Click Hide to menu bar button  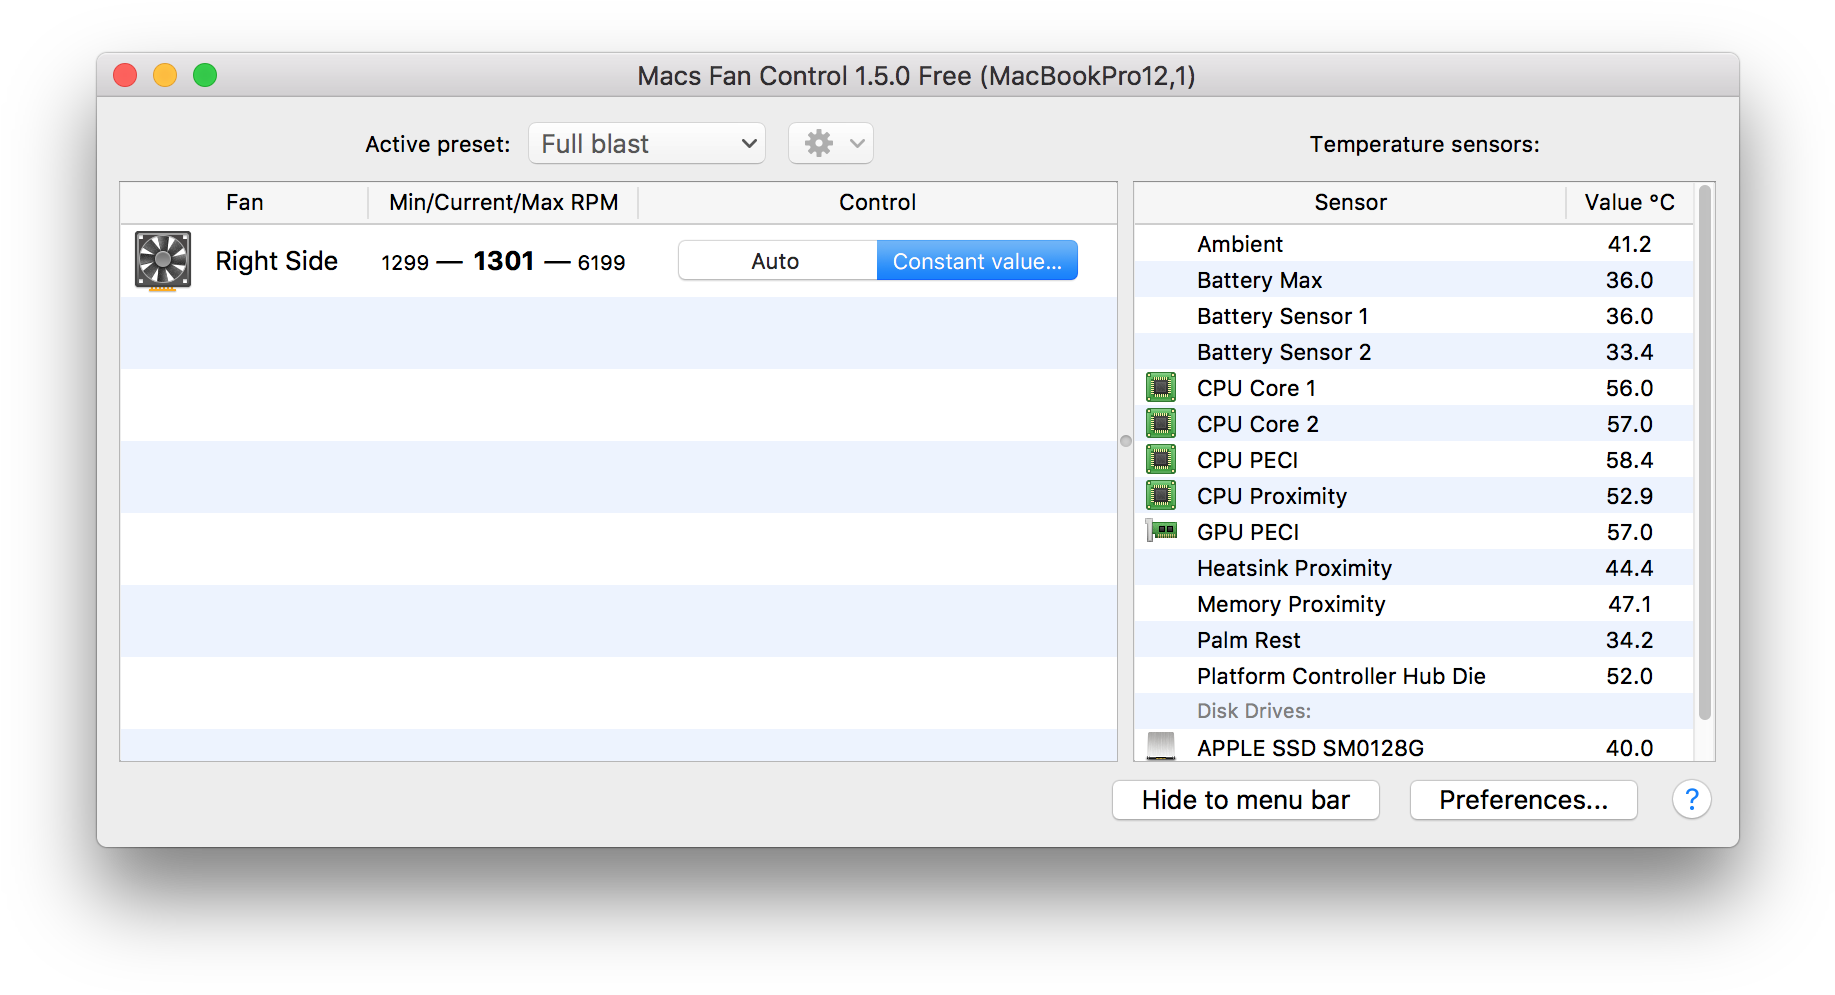tap(1246, 800)
